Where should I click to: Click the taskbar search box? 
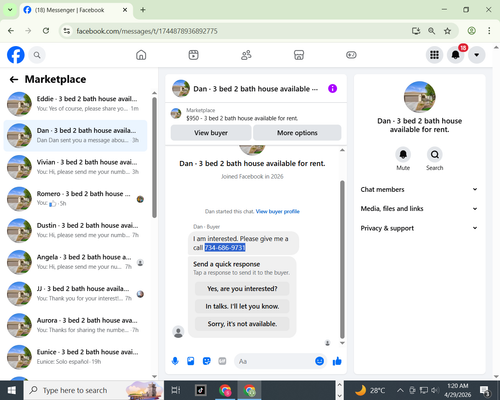pos(93,390)
